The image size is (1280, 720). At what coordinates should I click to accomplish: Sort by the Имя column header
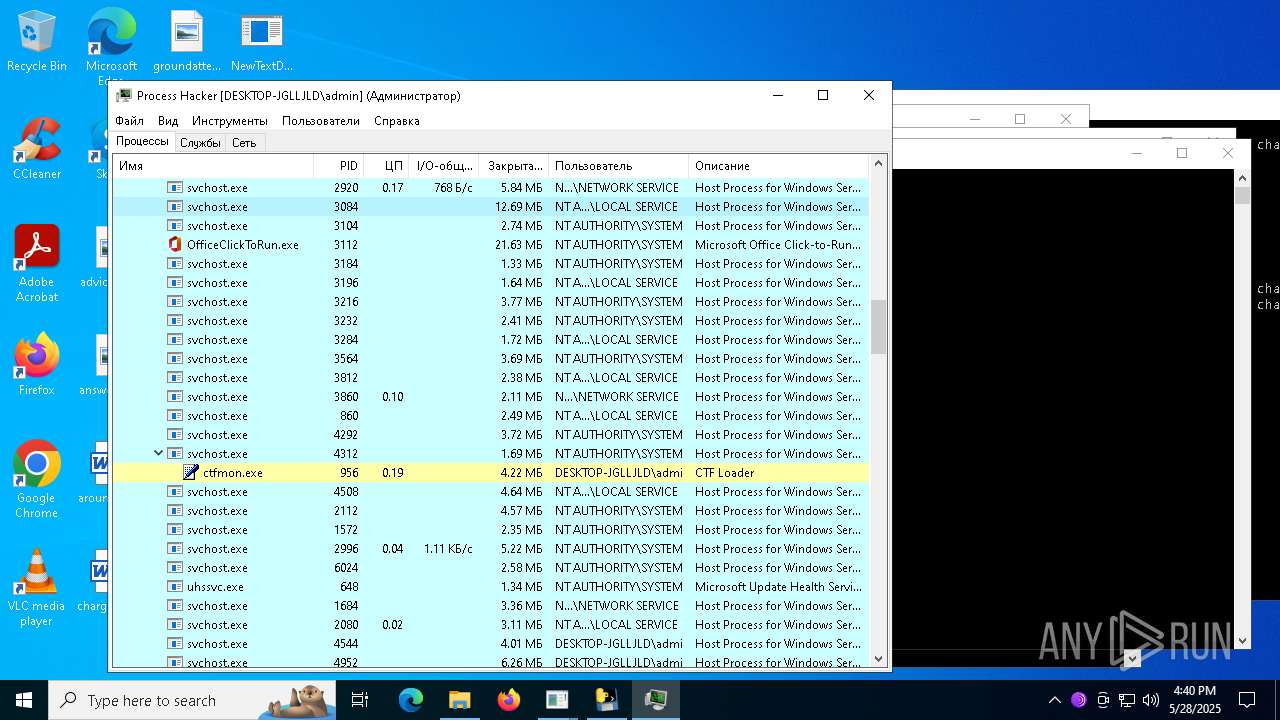coord(213,166)
